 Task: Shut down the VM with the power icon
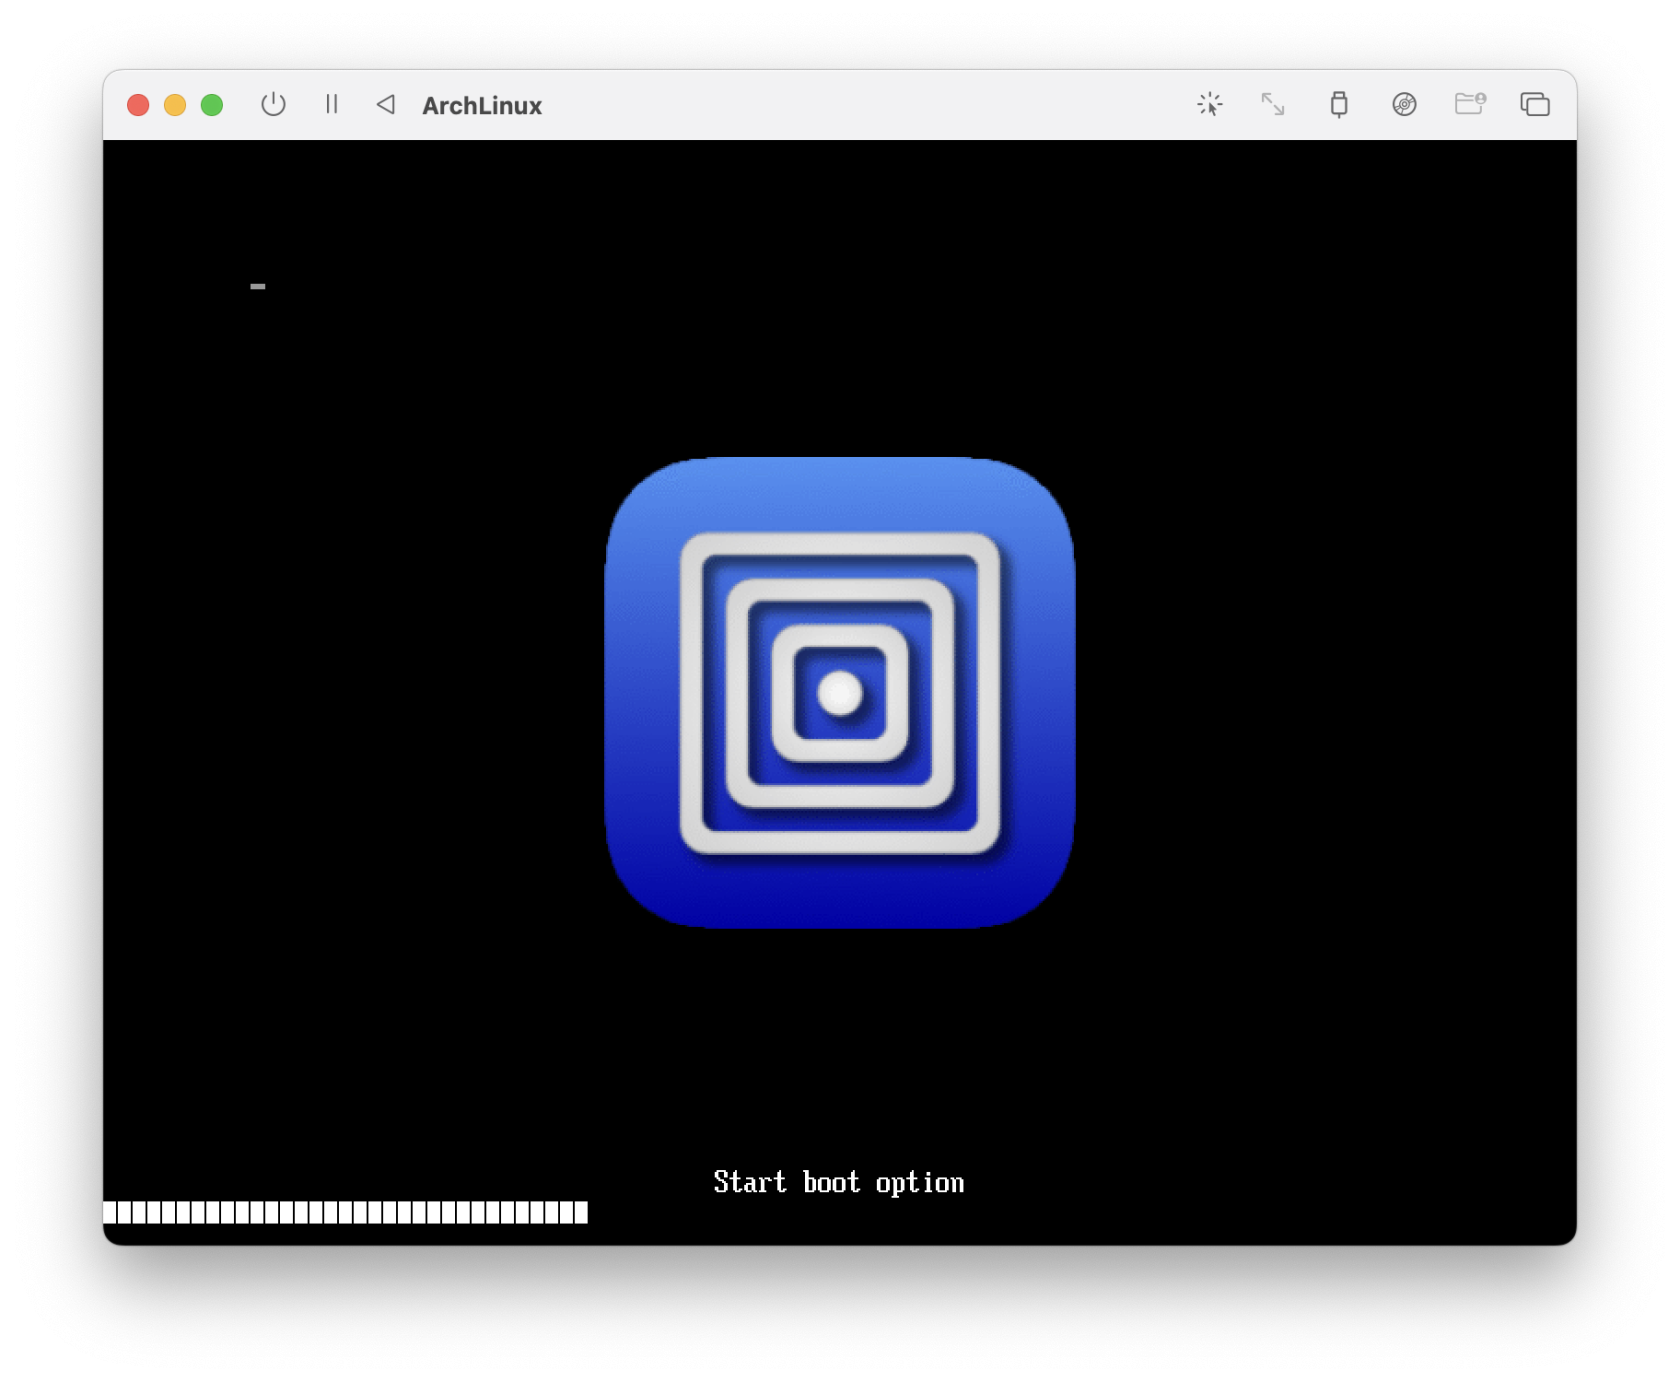click(273, 104)
